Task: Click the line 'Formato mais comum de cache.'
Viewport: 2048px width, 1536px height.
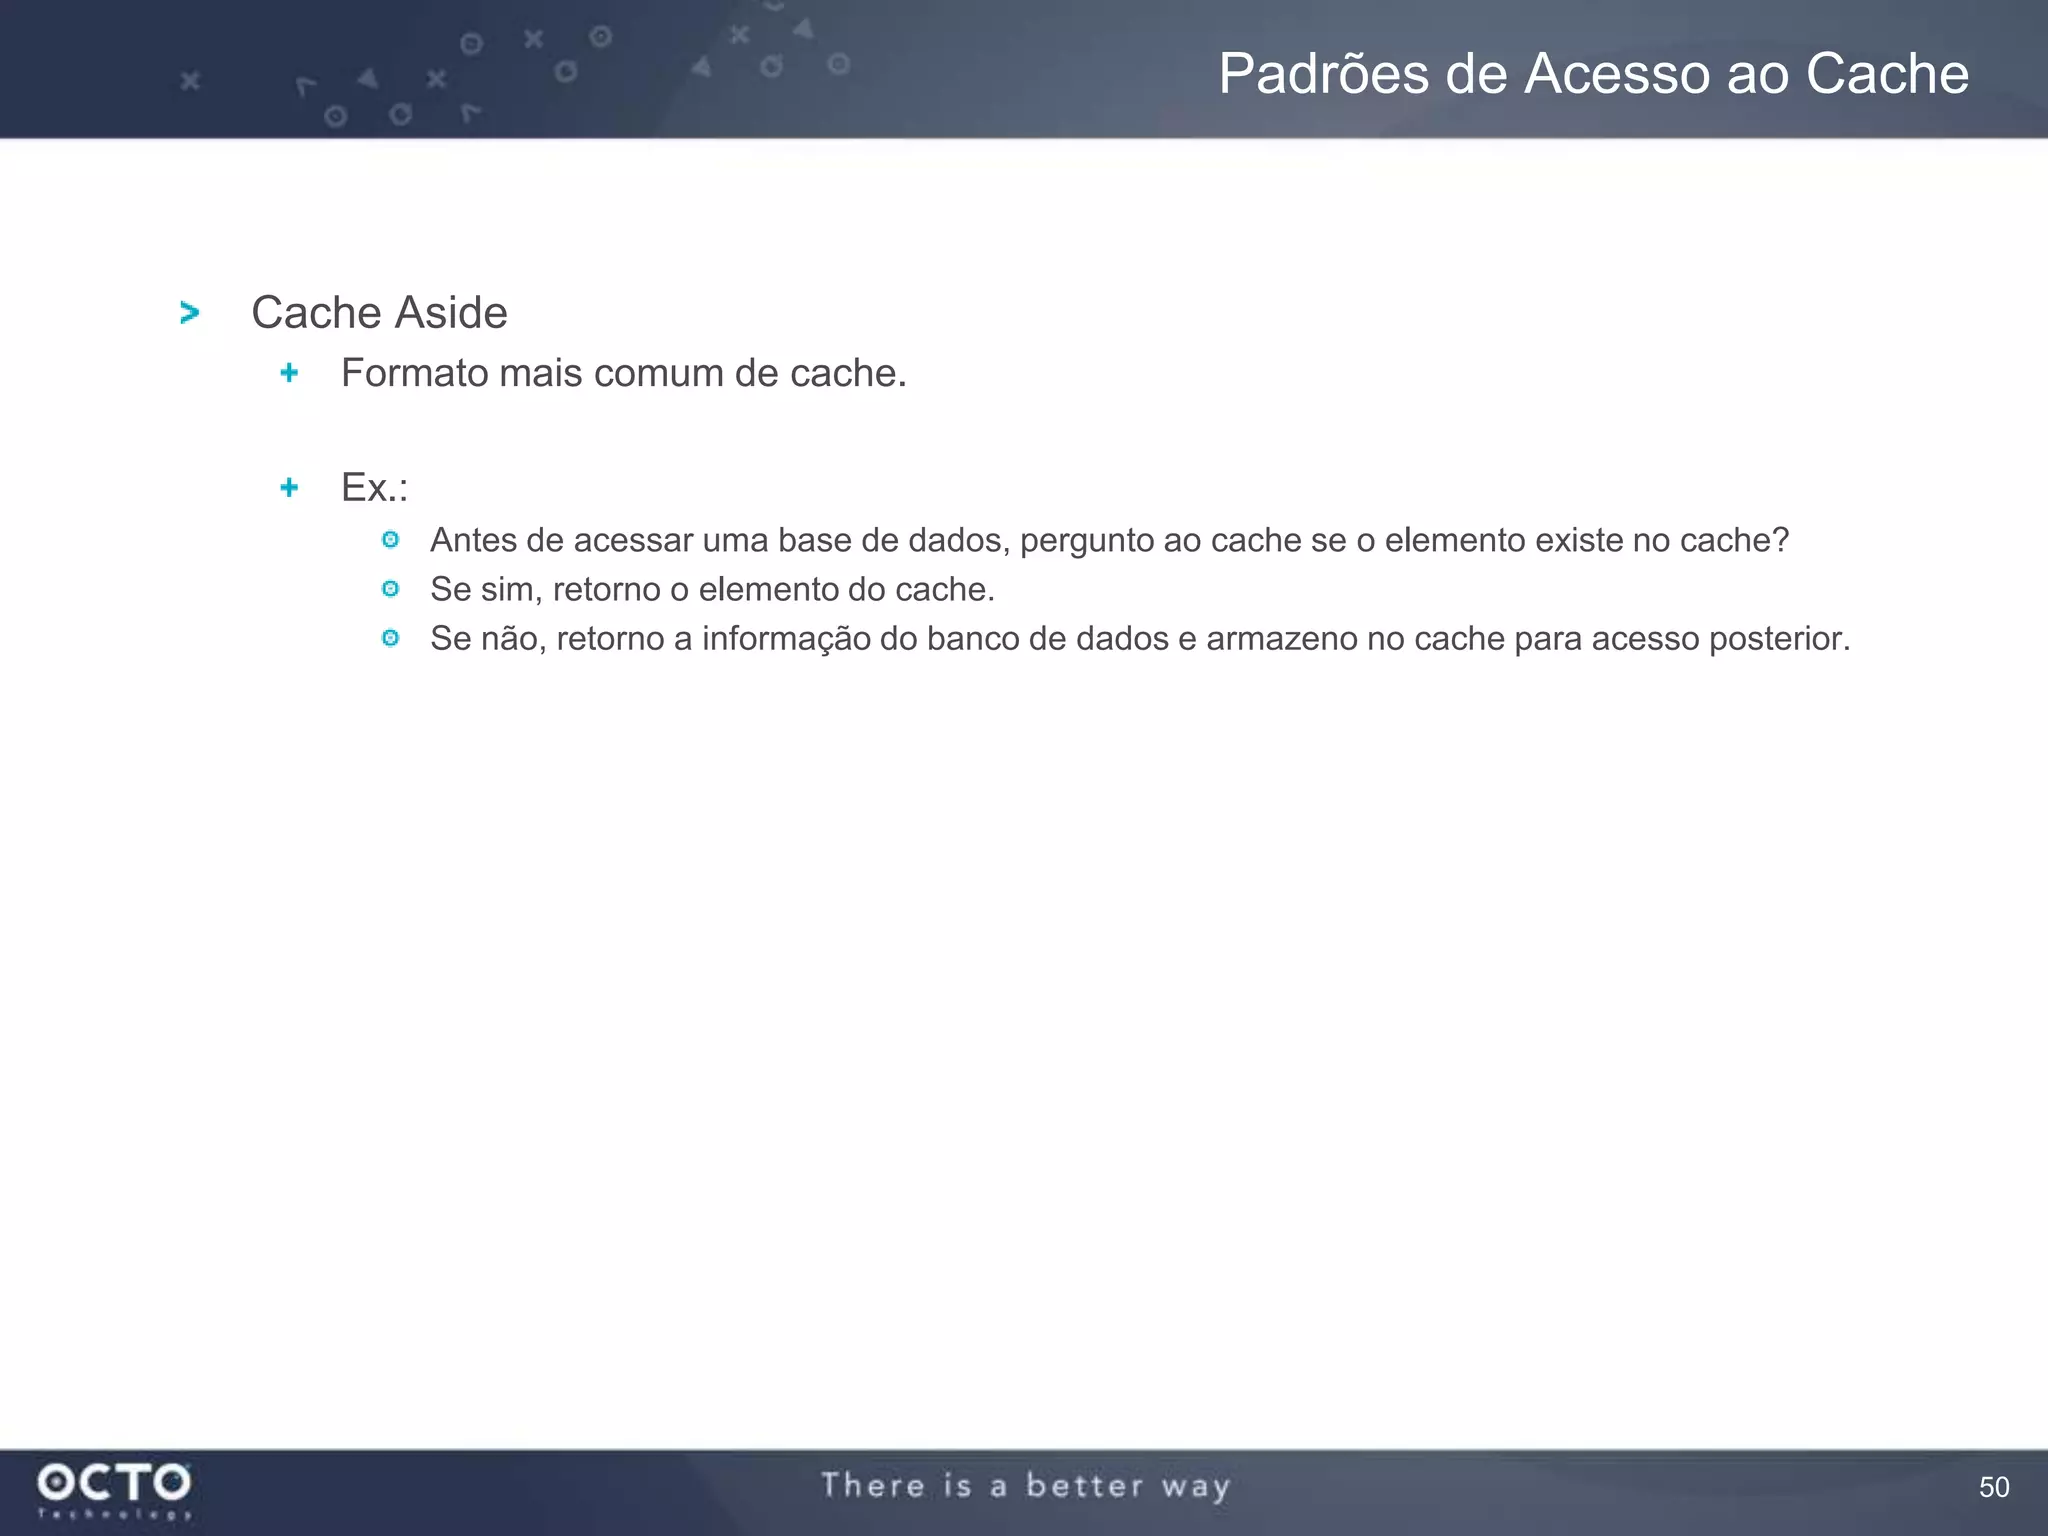Action: pyautogui.click(x=624, y=373)
